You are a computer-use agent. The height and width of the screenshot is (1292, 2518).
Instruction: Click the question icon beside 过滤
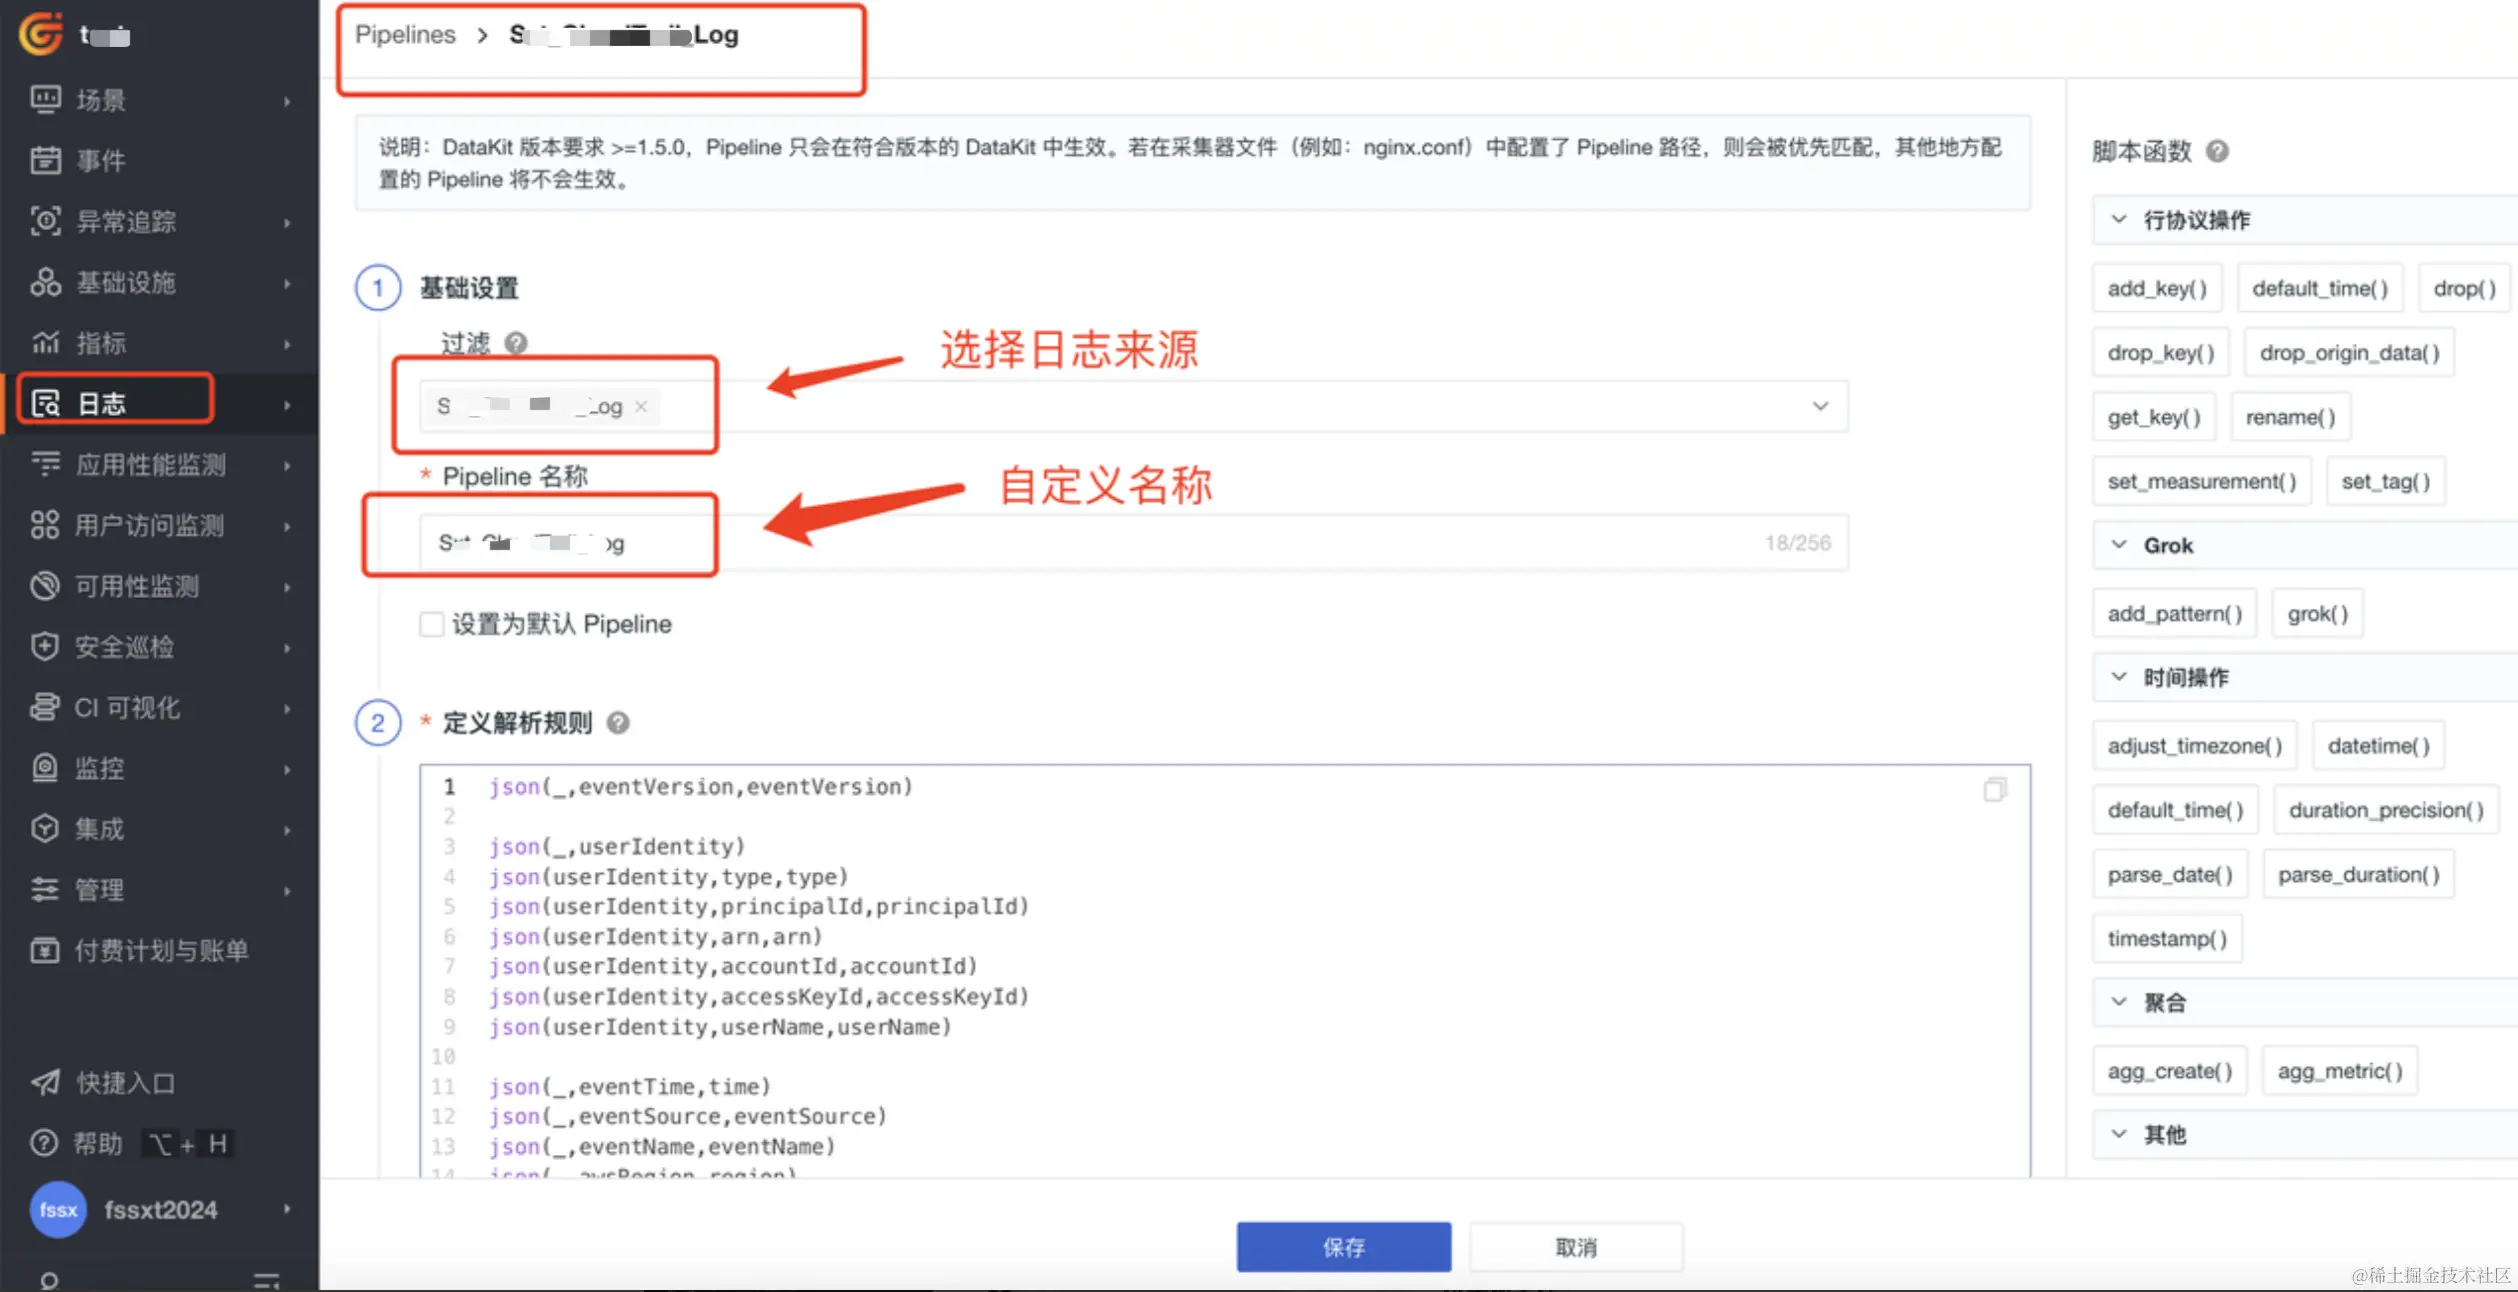(x=516, y=343)
